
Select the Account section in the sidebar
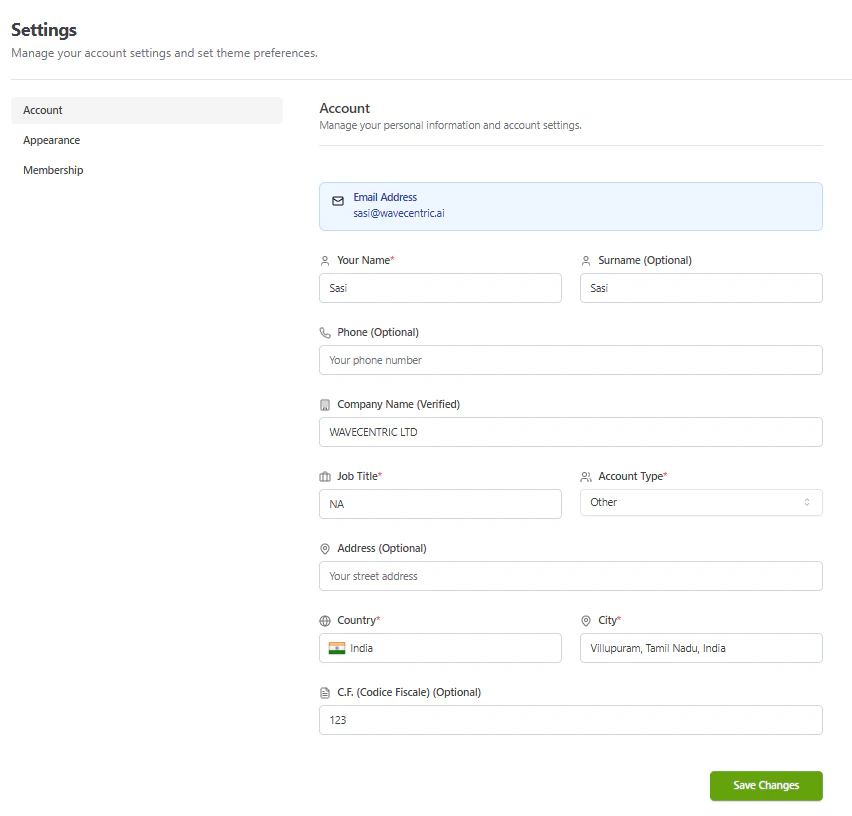pos(43,110)
